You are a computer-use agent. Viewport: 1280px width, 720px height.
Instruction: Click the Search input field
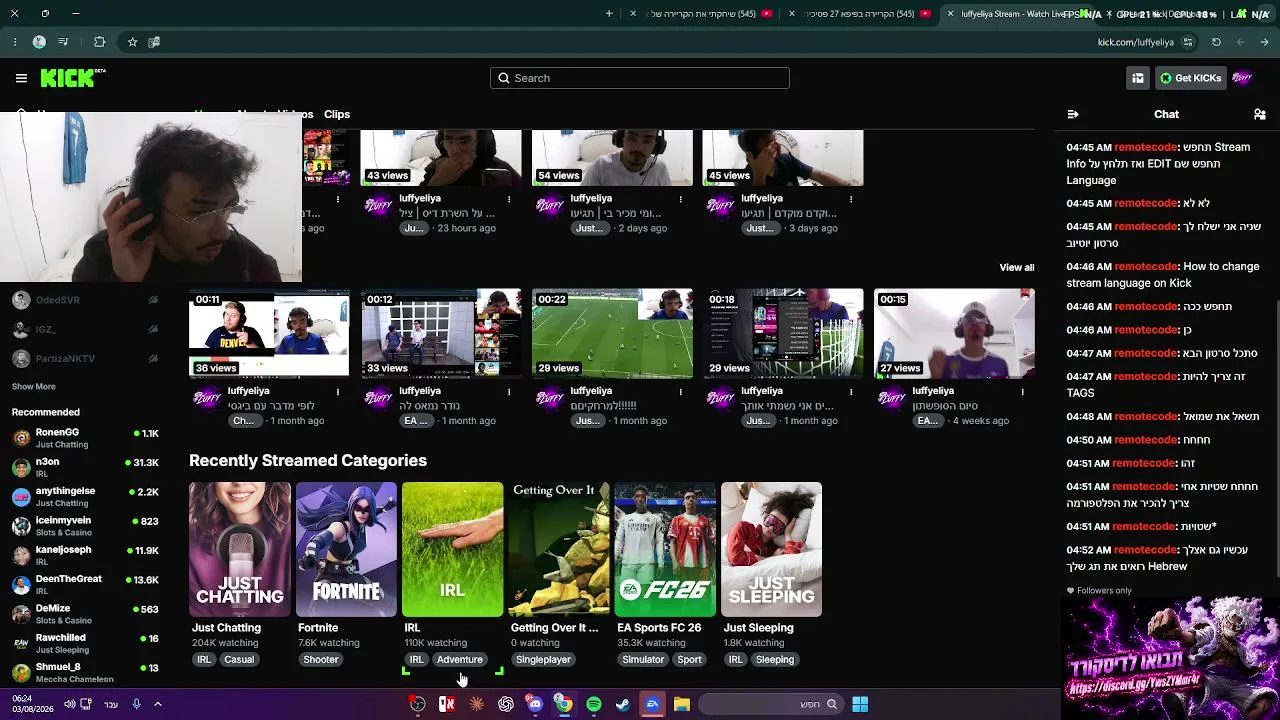[640, 78]
